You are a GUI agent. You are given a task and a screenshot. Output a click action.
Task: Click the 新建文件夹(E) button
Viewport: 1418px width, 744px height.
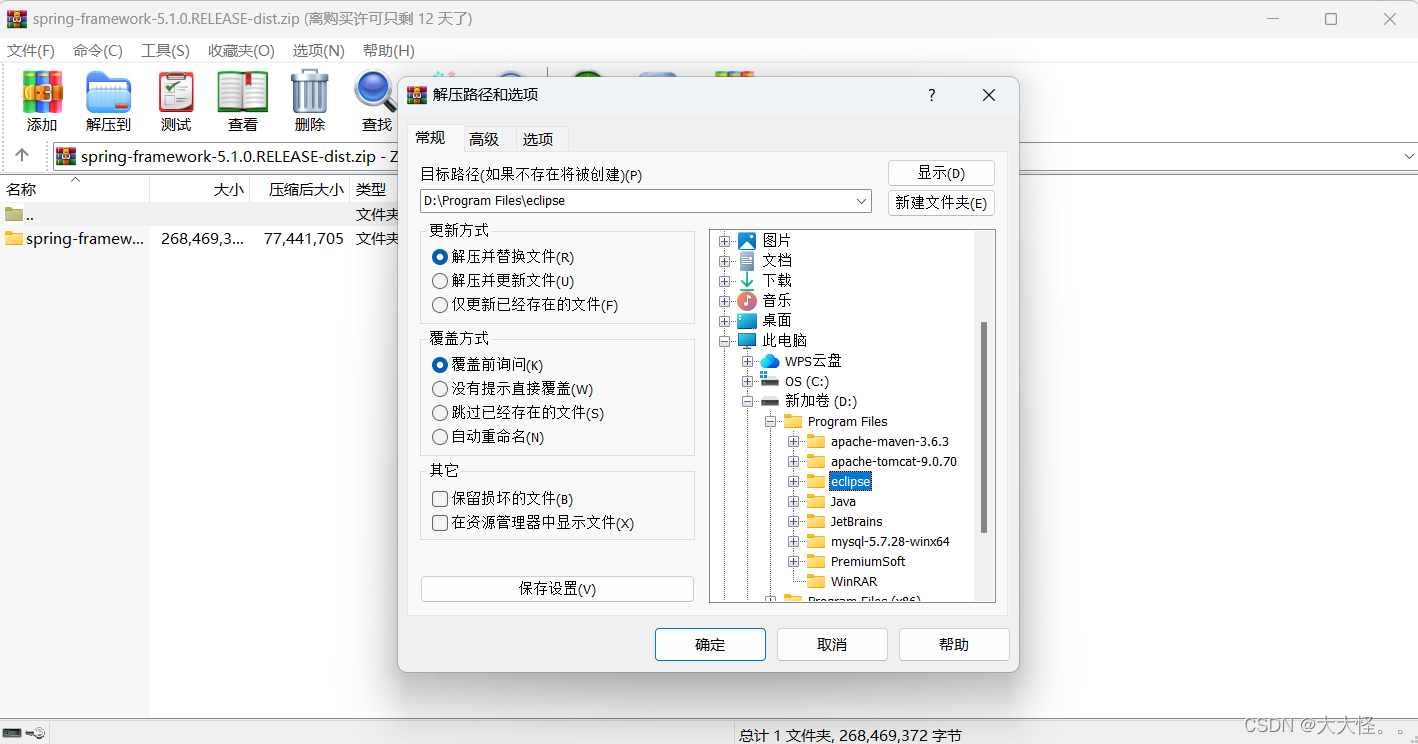click(941, 202)
